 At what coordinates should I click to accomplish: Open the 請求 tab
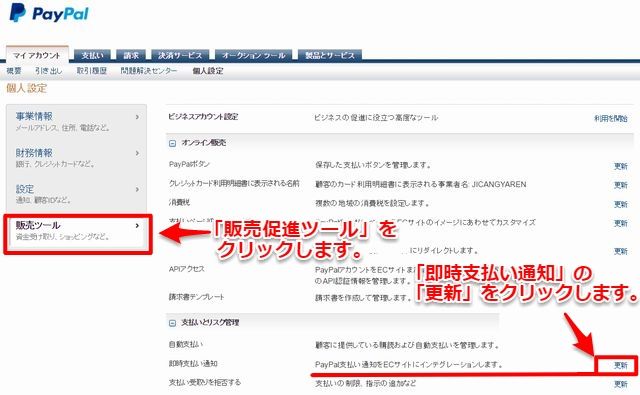[x=131, y=55]
